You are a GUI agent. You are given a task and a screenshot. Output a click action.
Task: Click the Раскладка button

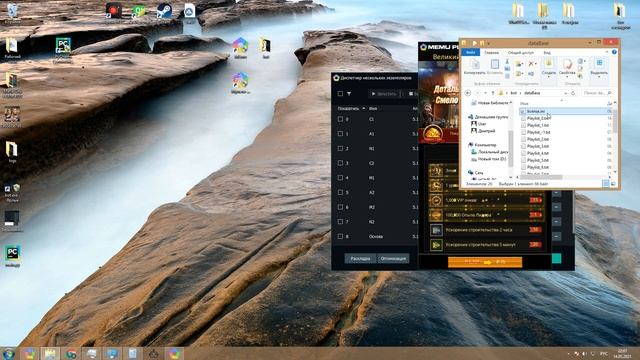pos(360,258)
